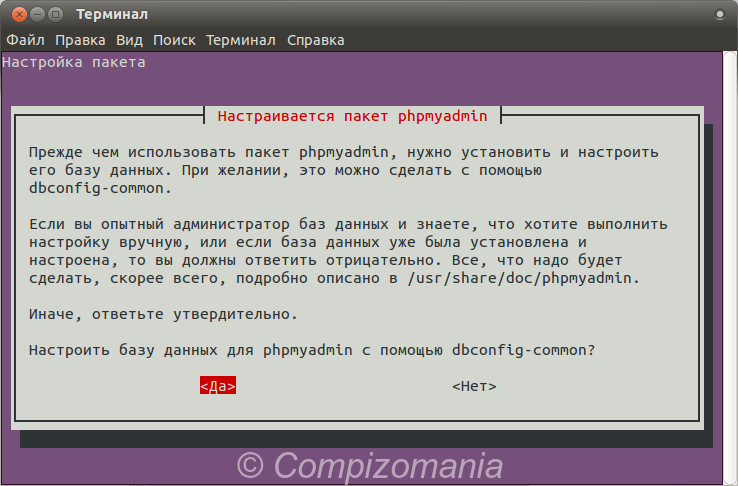
Task: Open the Вид menu
Action: pos(129,40)
